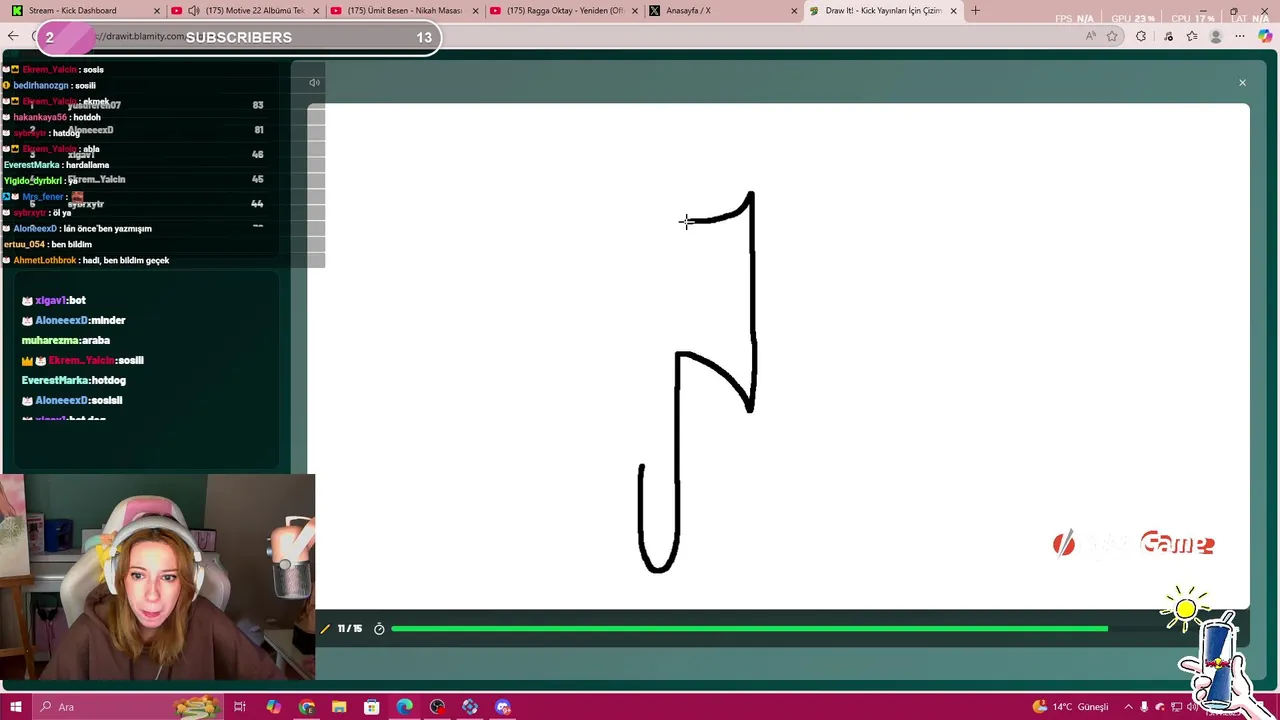
Task: Switch to Ümit Besen - Nikah Masası tab
Action: [405, 11]
